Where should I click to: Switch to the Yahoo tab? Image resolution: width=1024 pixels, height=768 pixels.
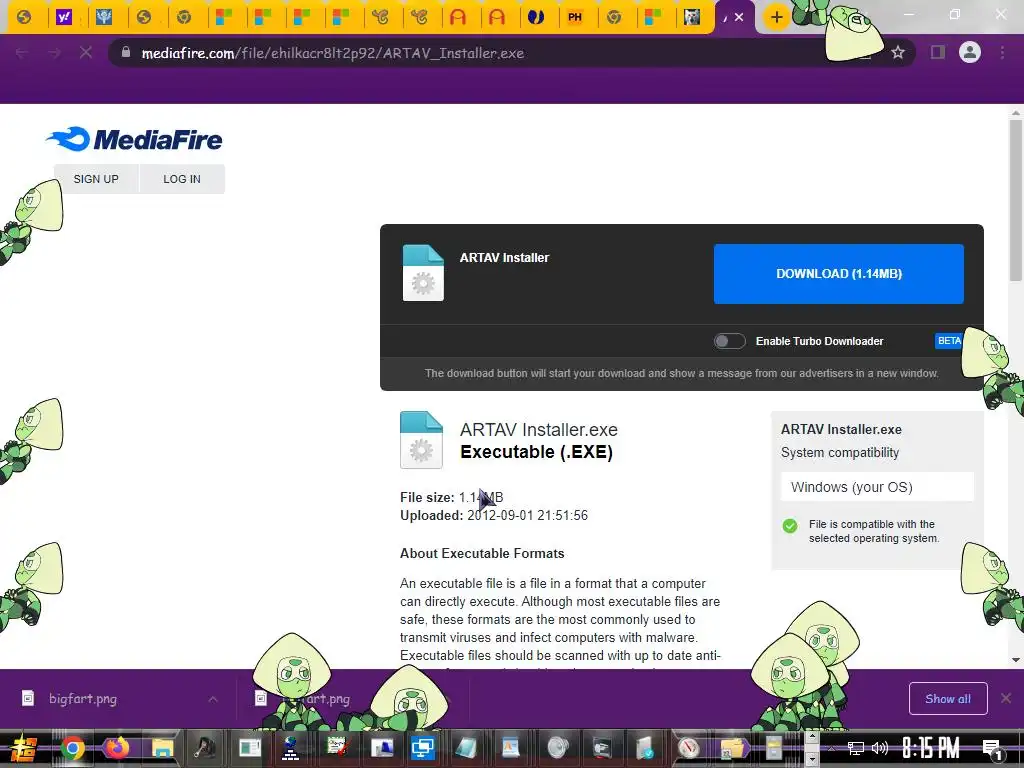click(x=64, y=17)
